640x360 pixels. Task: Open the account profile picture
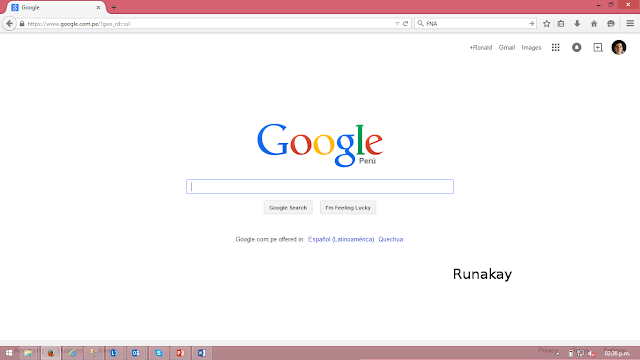point(619,47)
